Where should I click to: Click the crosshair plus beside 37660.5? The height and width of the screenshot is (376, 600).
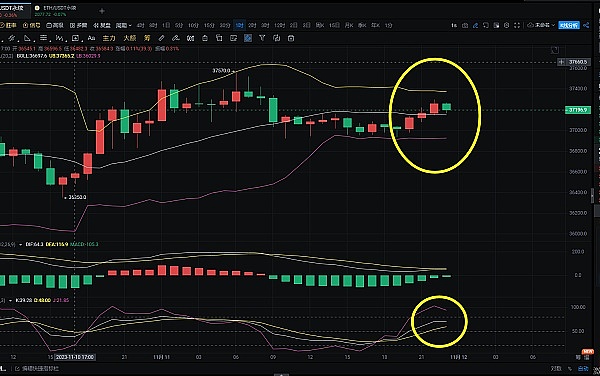point(561,62)
